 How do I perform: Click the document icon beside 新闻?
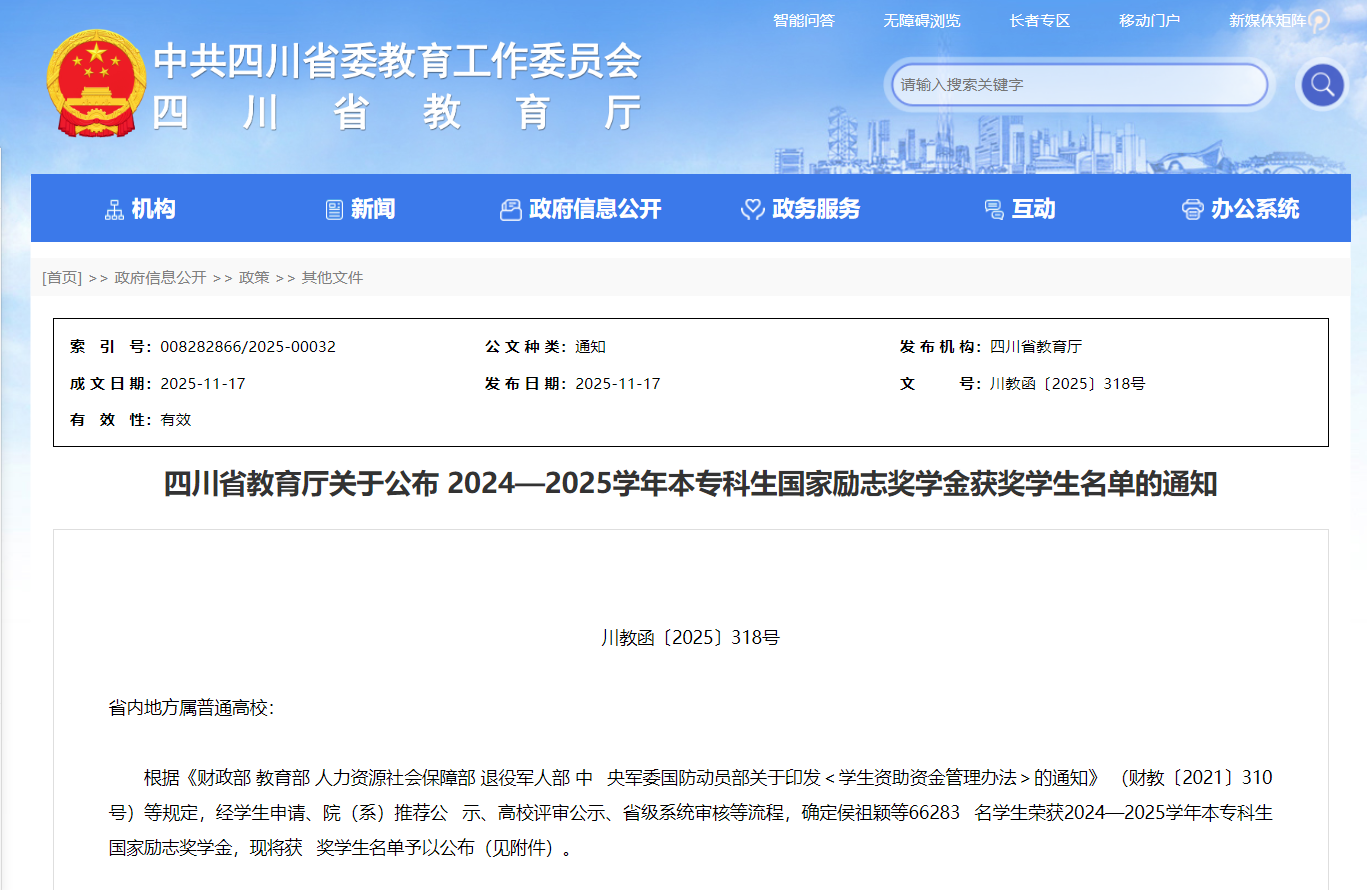(x=334, y=209)
